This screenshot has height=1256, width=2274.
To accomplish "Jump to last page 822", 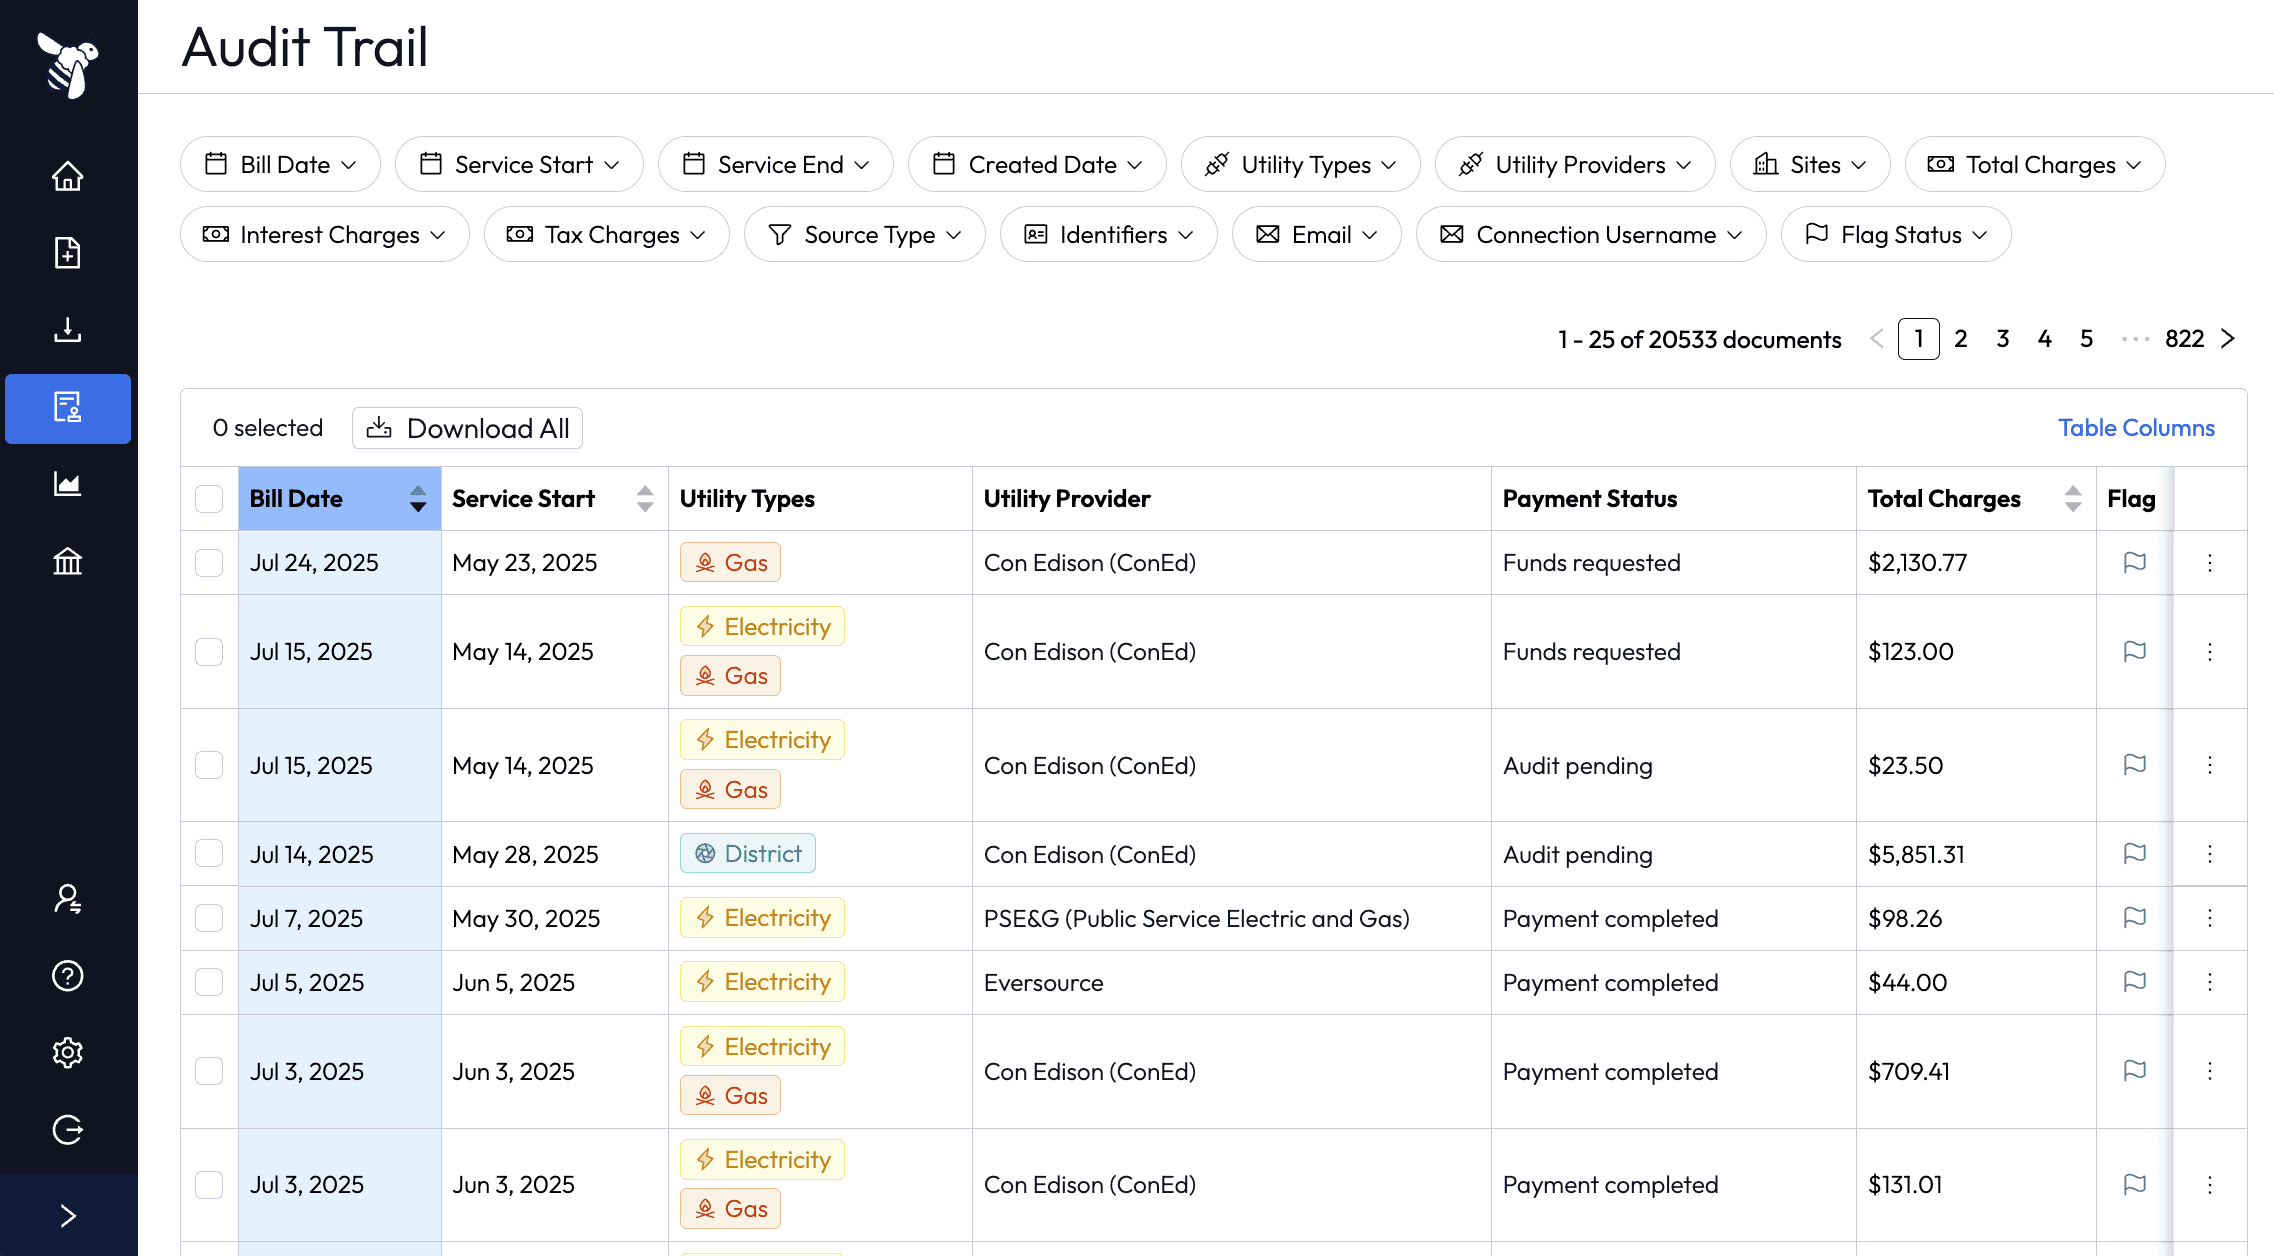I will tap(2184, 339).
